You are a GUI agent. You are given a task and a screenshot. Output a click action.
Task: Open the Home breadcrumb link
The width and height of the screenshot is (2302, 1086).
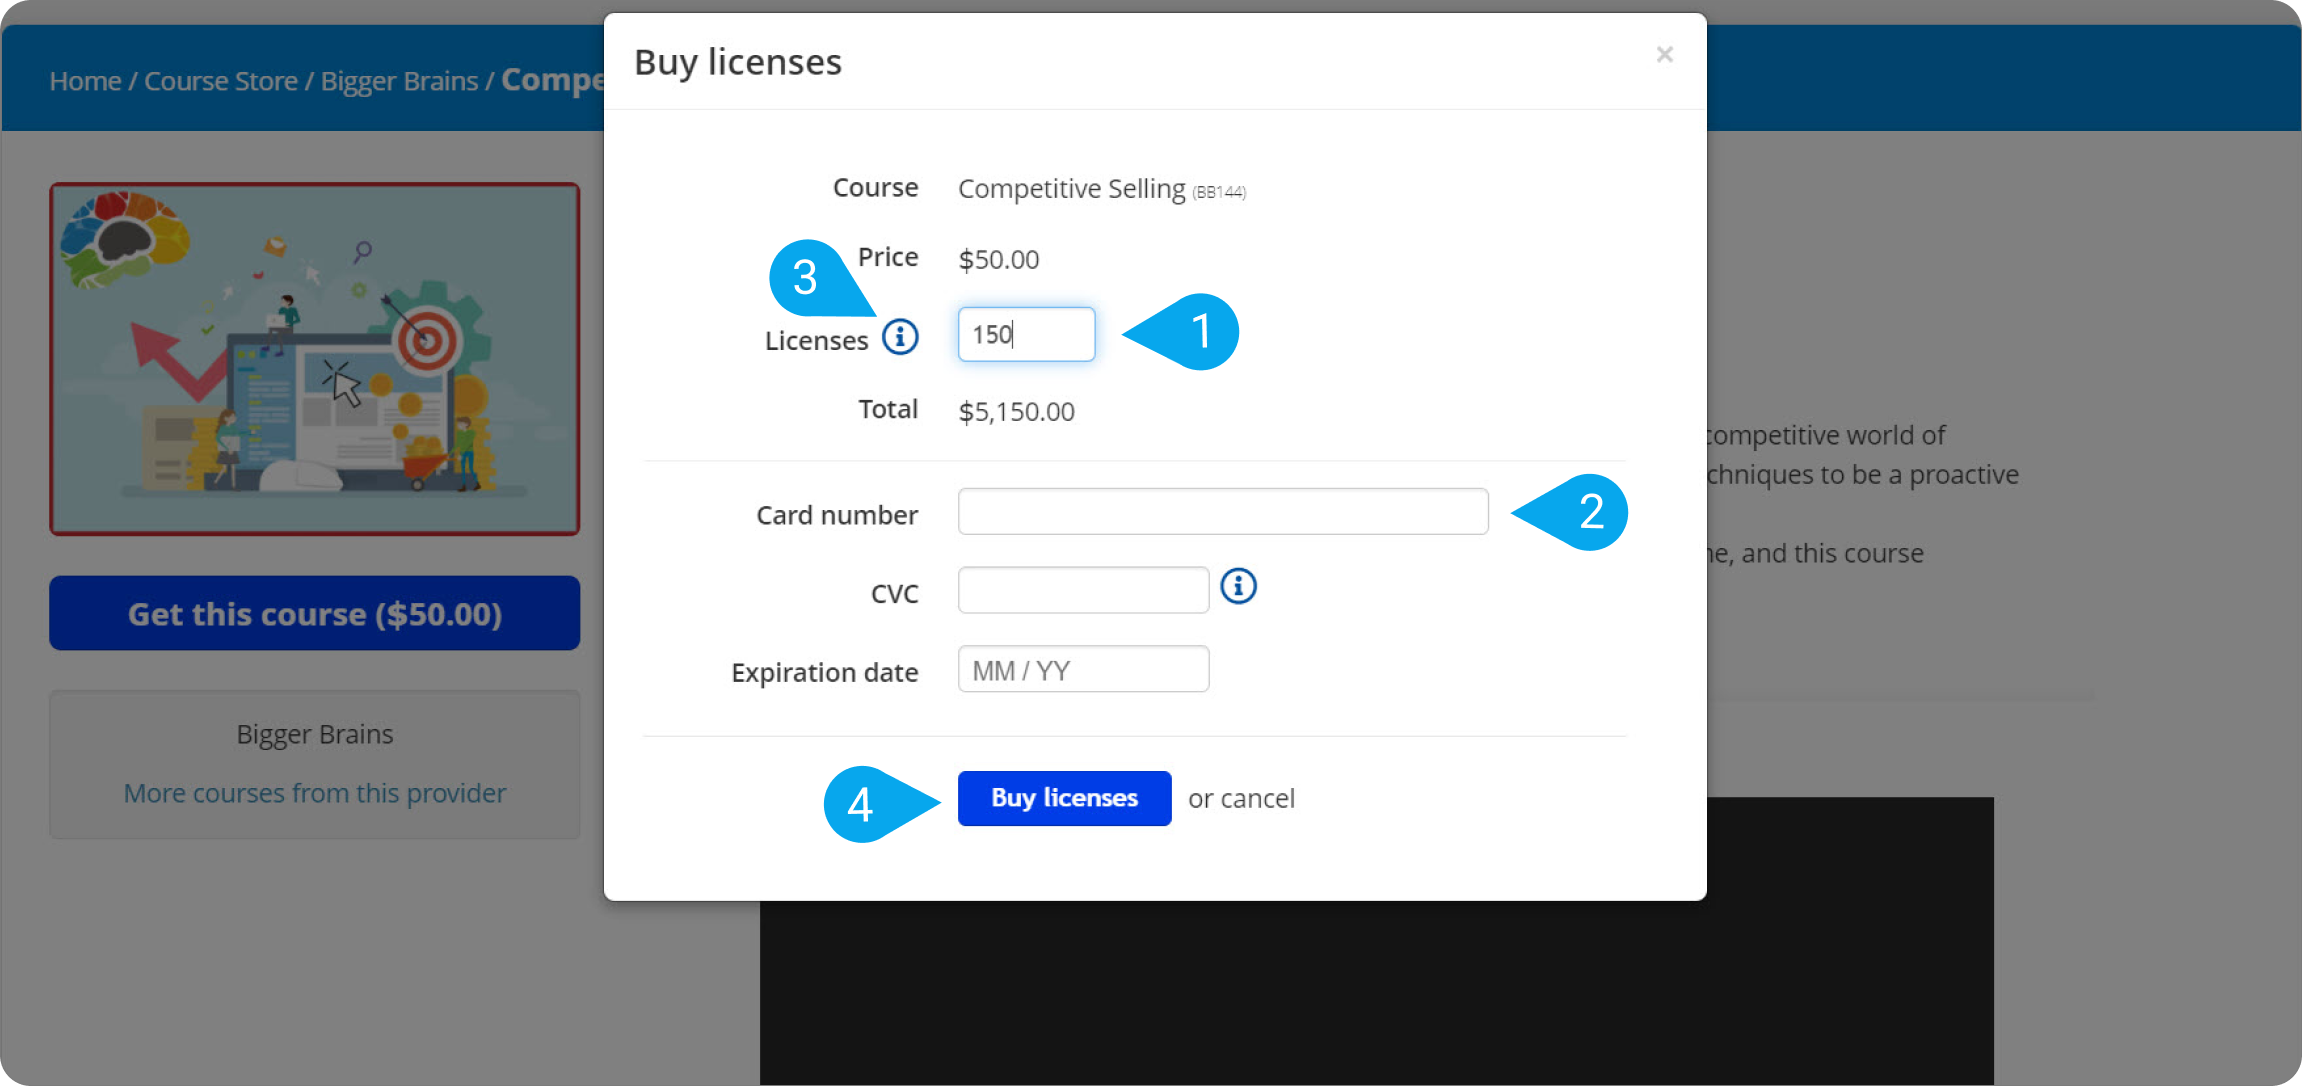pyautogui.click(x=85, y=80)
